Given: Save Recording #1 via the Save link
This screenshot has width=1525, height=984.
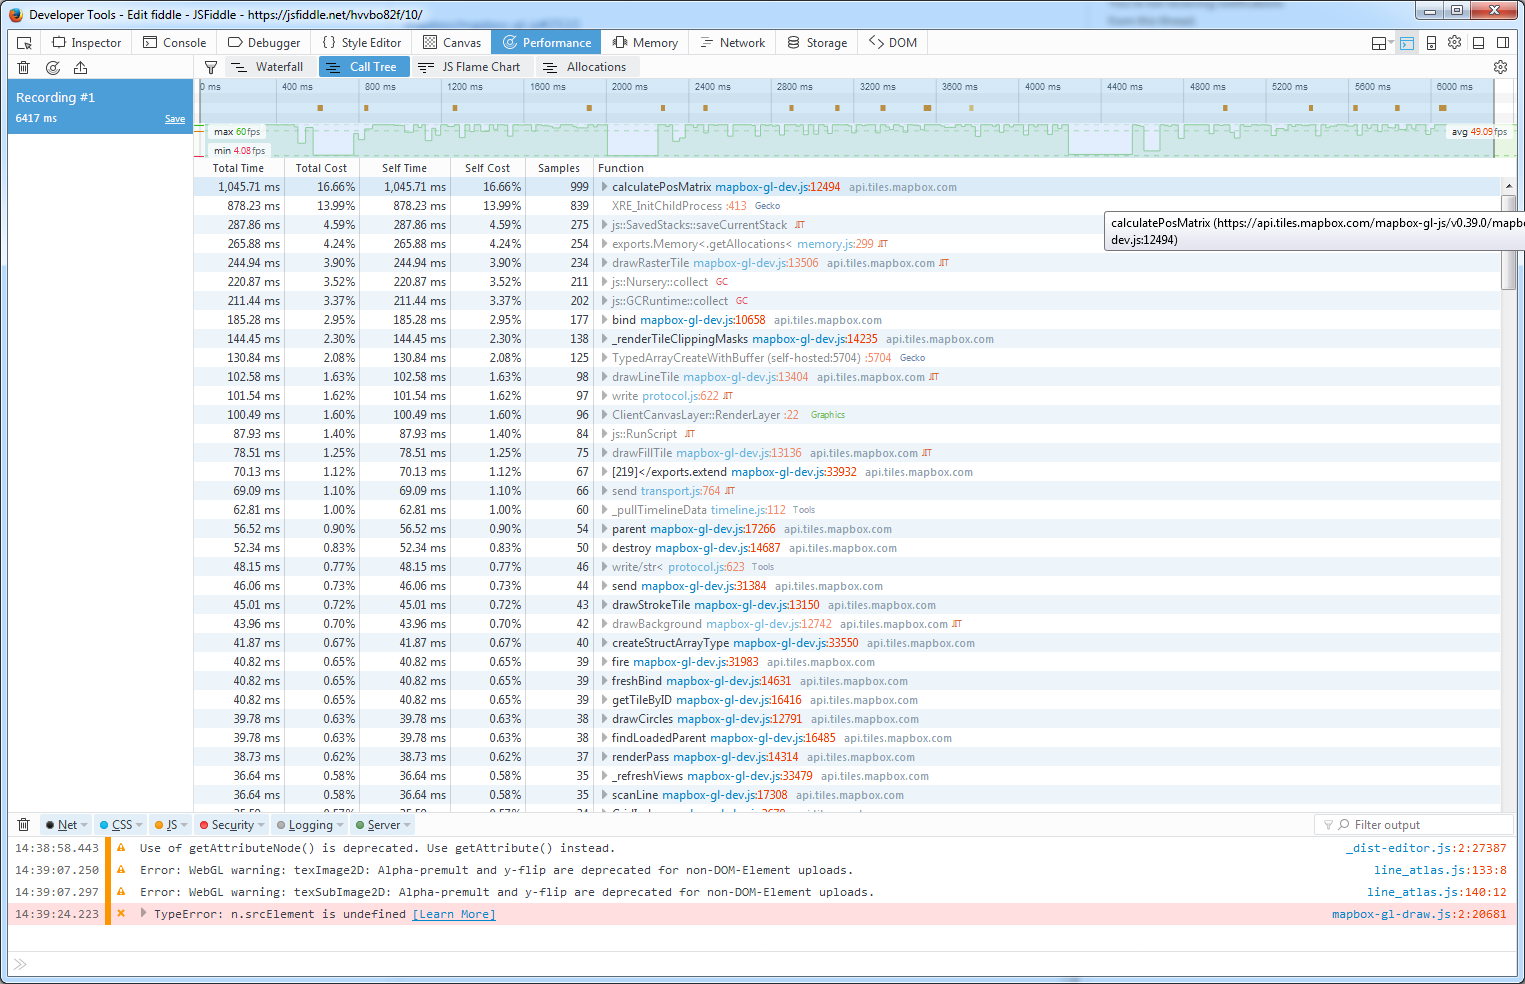Looking at the screenshot, I should [175, 118].
